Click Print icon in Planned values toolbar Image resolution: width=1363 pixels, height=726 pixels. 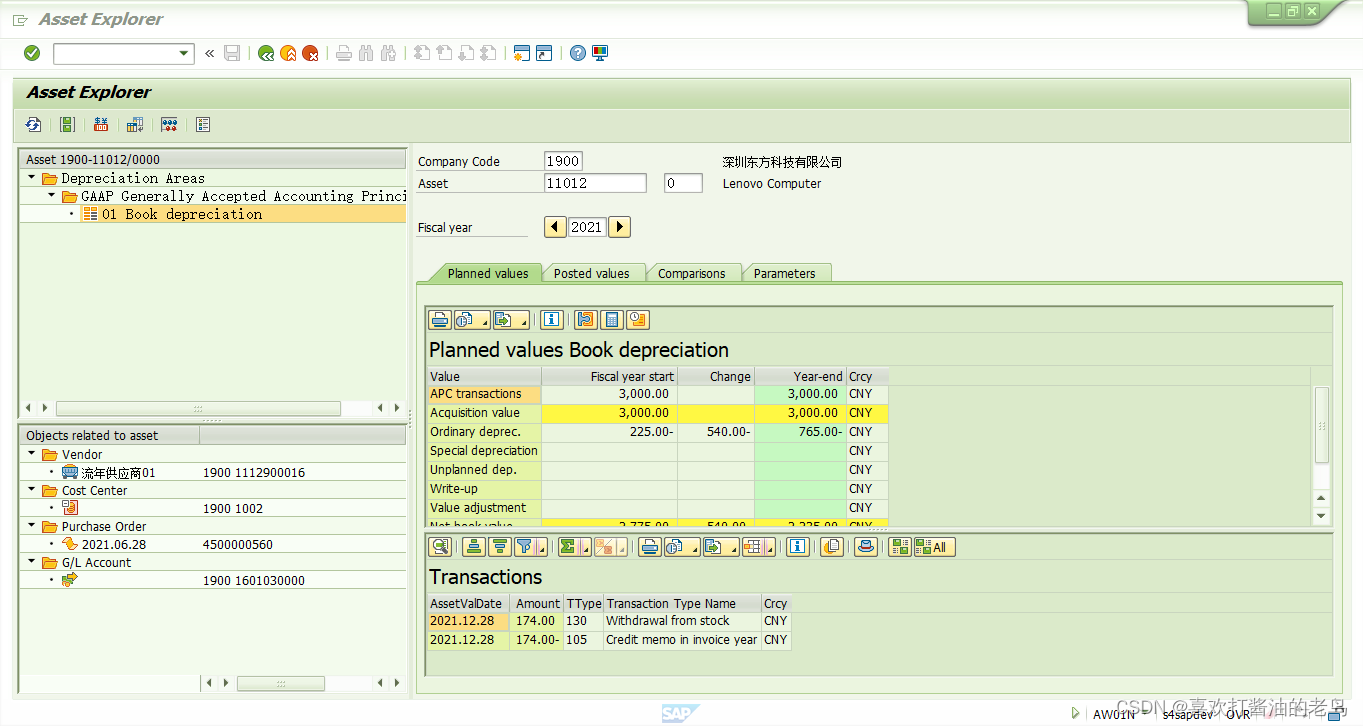440,320
